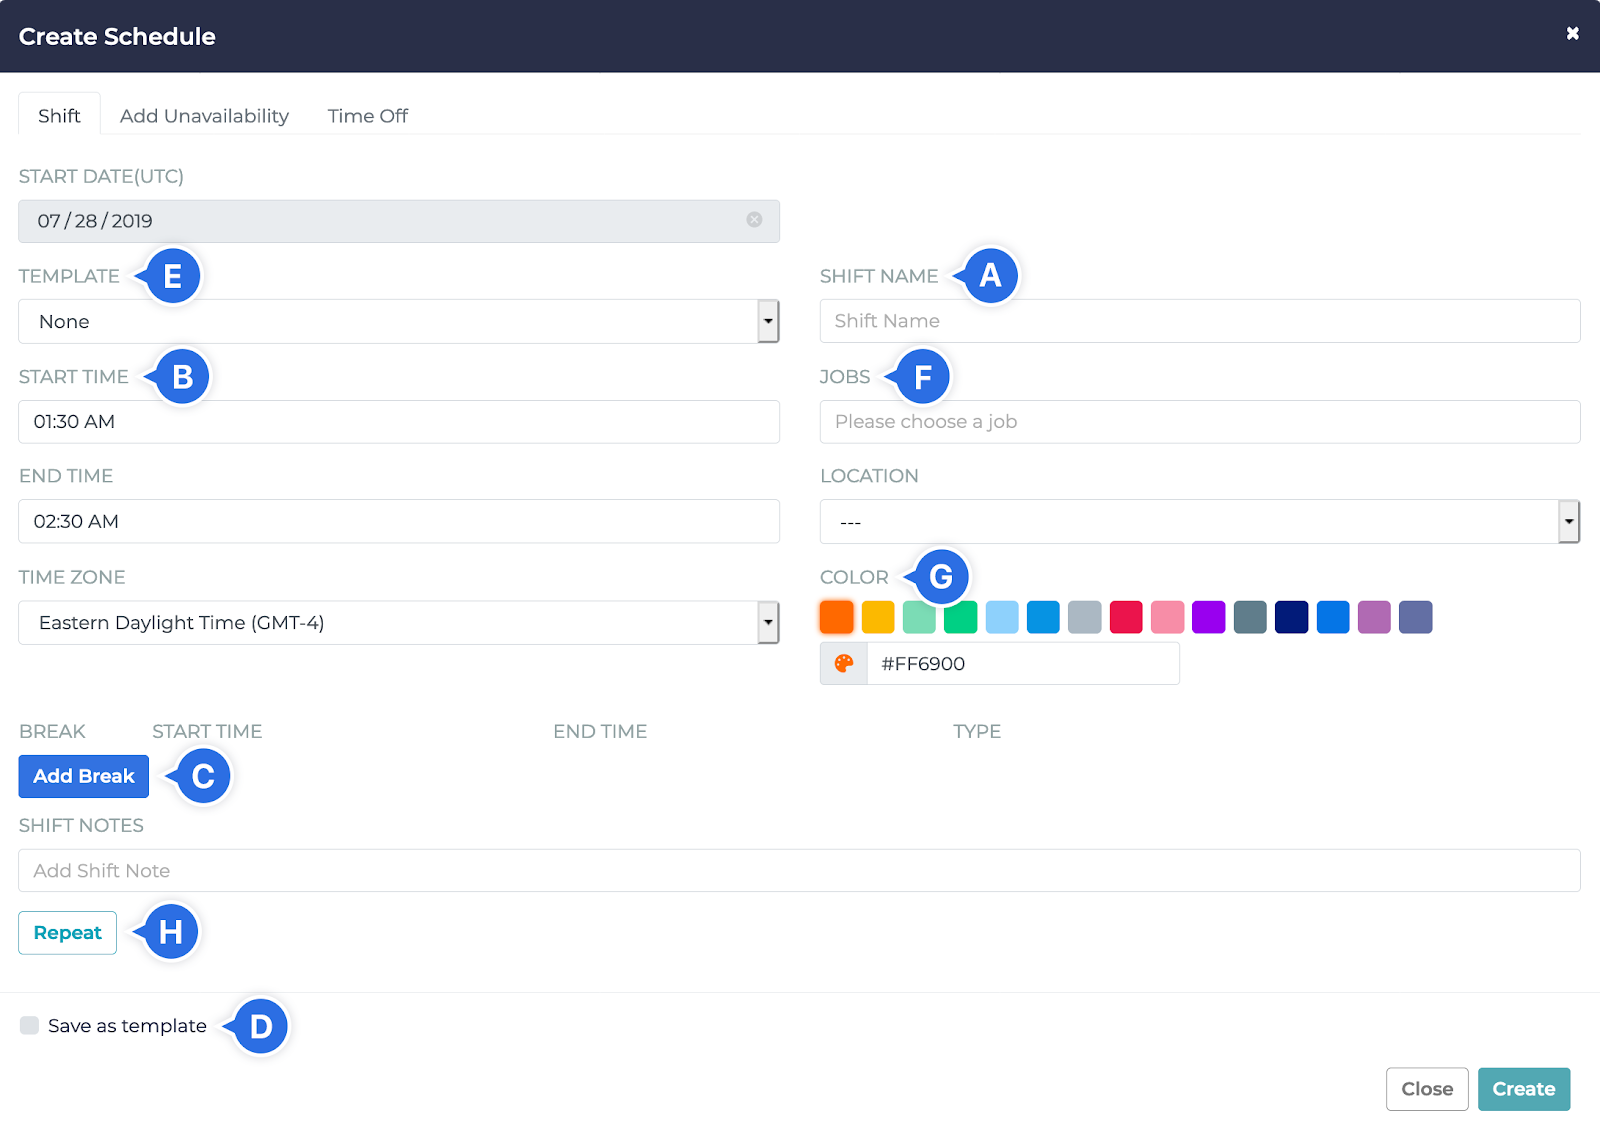
Task: Click the Add Shift Note field
Action: point(798,871)
